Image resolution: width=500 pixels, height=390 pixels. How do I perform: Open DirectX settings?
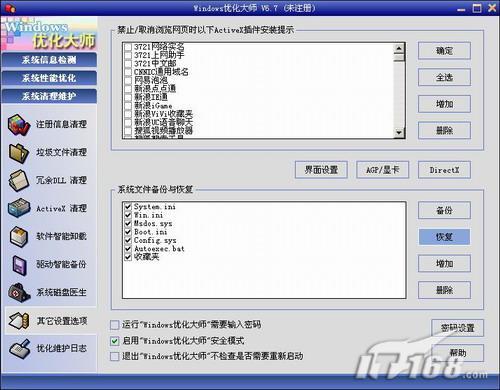pyautogui.click(x=444, y=170)
